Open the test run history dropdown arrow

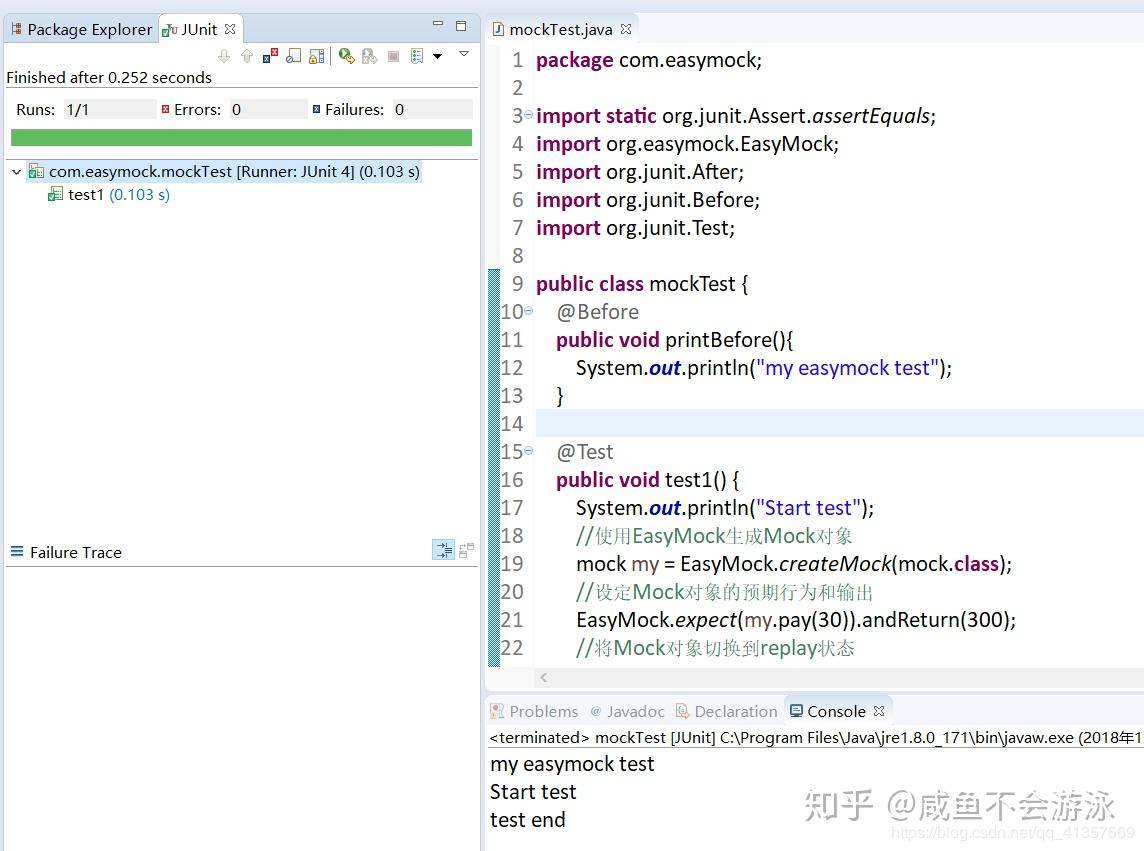[437, 56]
